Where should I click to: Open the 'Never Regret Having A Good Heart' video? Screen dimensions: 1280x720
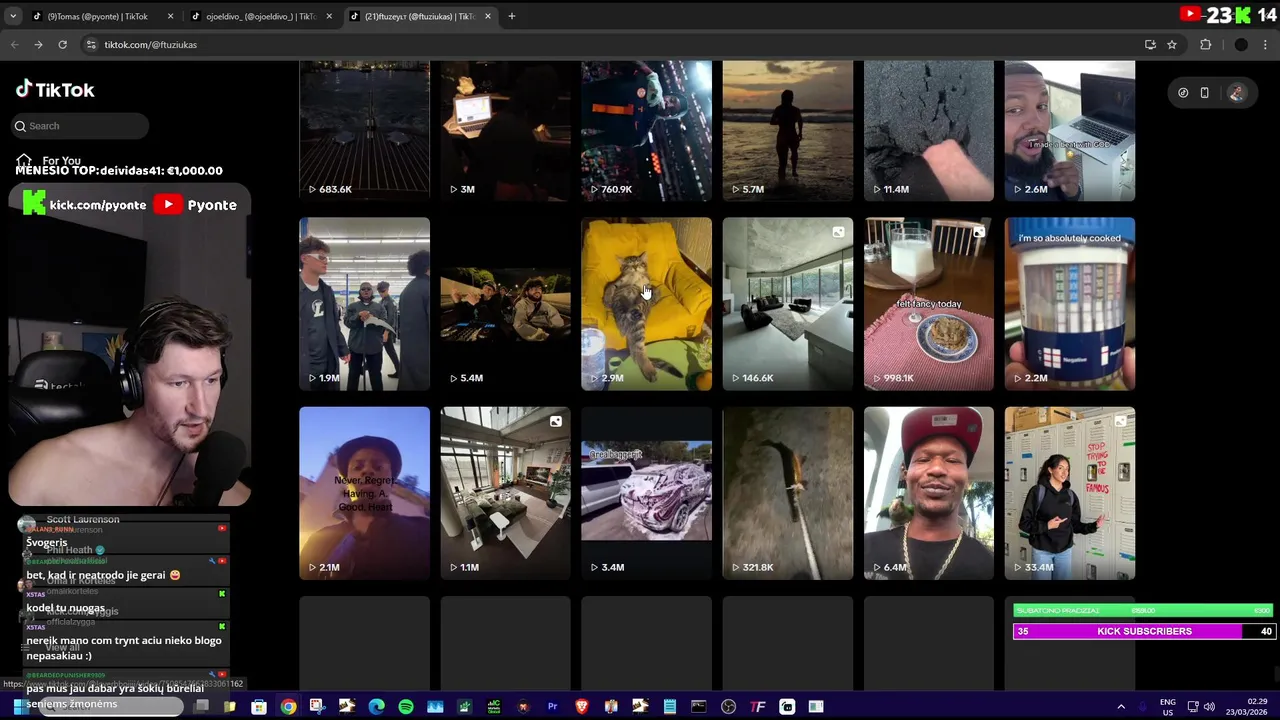pyautogui.click(x=364, y=492)
